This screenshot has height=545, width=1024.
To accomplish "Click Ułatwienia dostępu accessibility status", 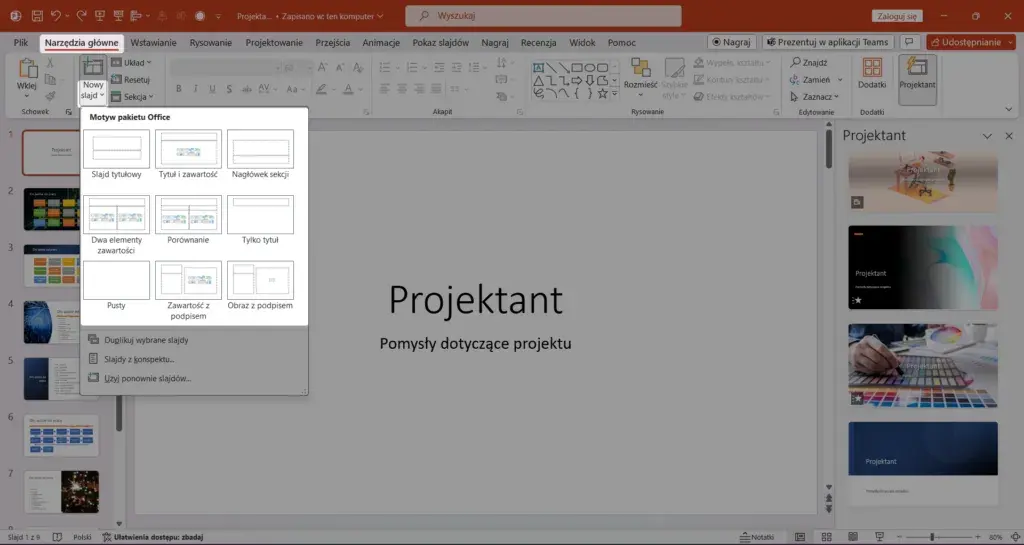I will [152, 537].
